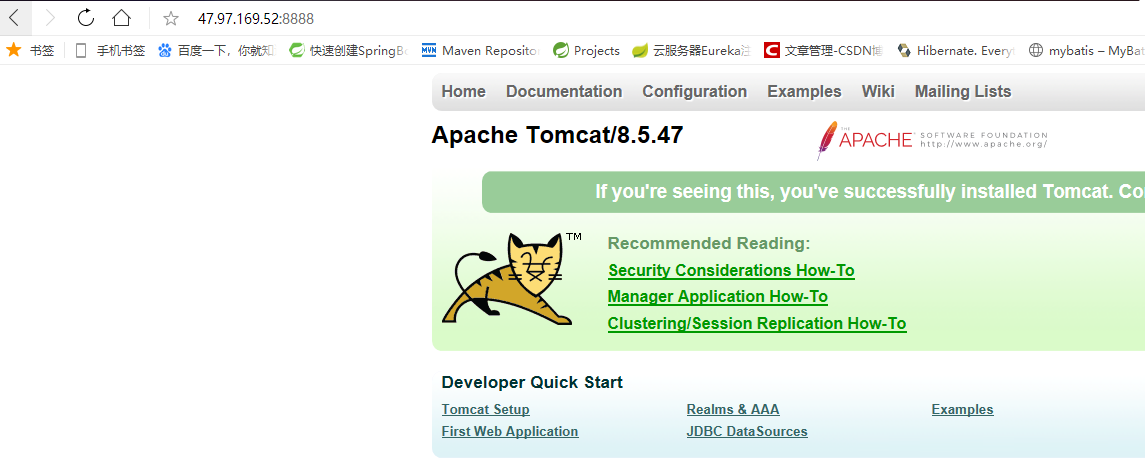Open Mailing Lists in navigation bar
Image resolution: width=1145 pixels, height=466 pixels.
point(962,91)
